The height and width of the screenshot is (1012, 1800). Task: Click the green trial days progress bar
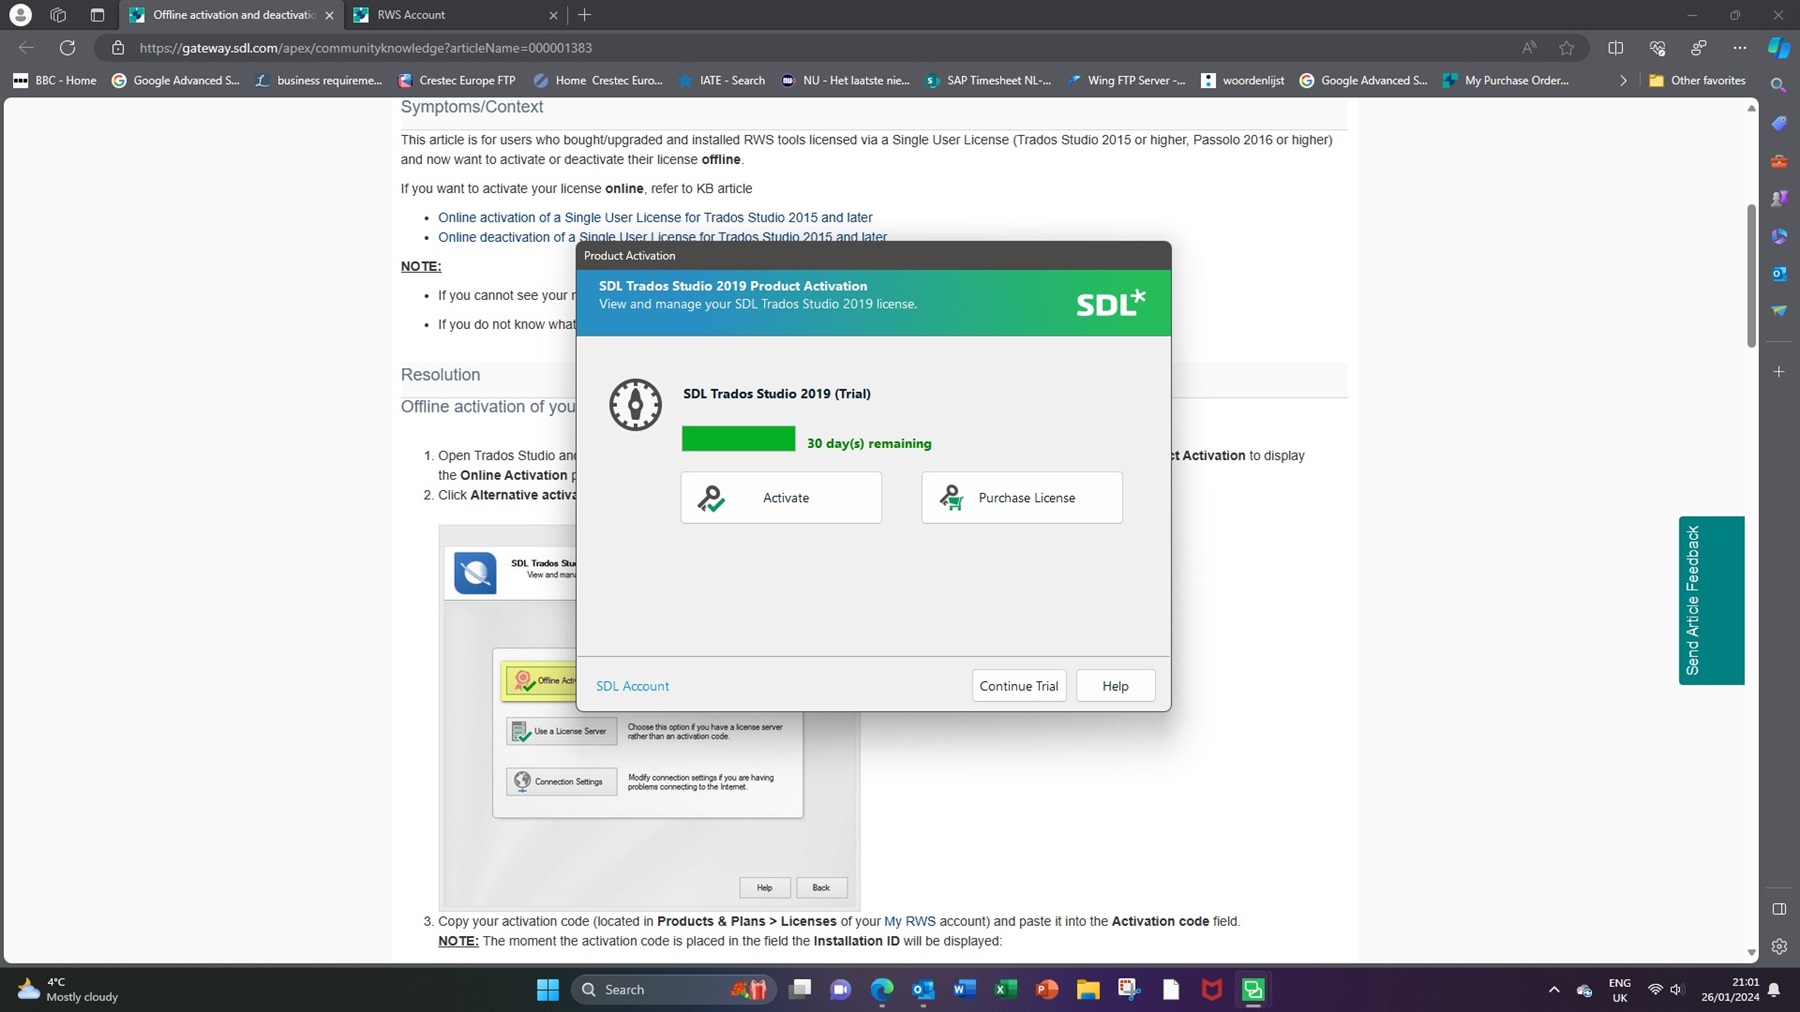739,439
